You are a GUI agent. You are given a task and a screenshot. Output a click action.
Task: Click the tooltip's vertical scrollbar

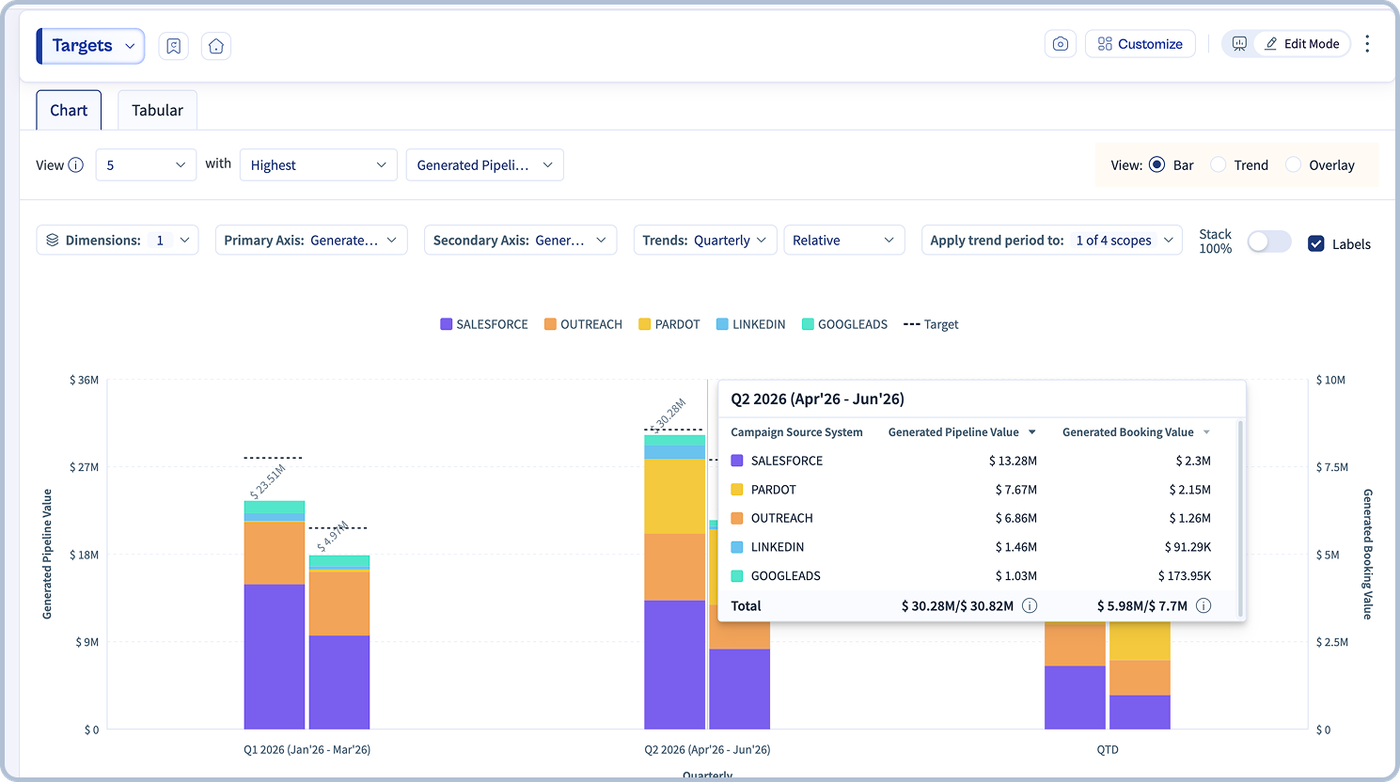tap(1241, 517)
